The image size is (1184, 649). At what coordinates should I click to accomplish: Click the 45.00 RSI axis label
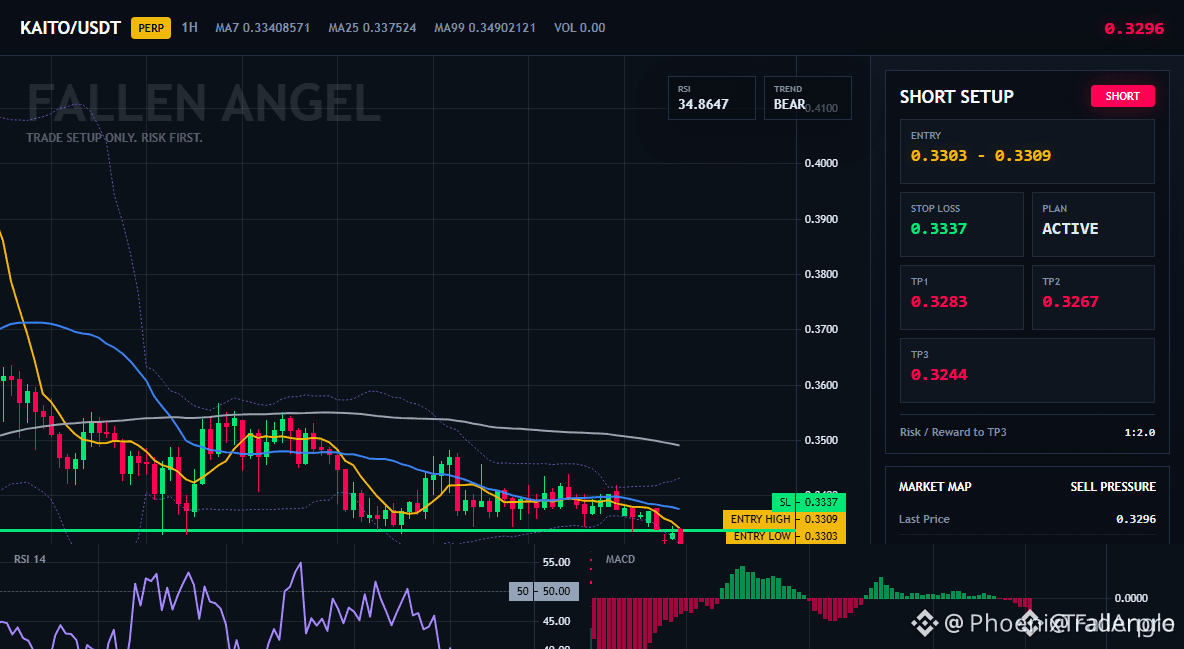tap(557, 621)
